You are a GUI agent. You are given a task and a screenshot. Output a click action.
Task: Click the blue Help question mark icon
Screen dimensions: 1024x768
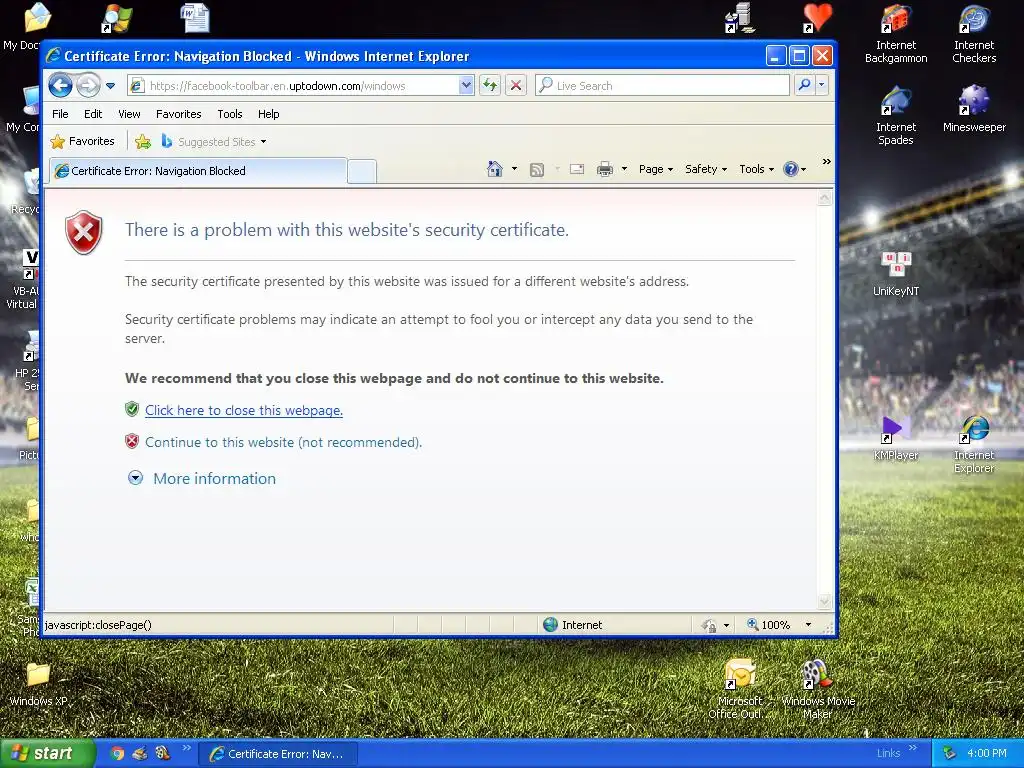coord(791,169)
